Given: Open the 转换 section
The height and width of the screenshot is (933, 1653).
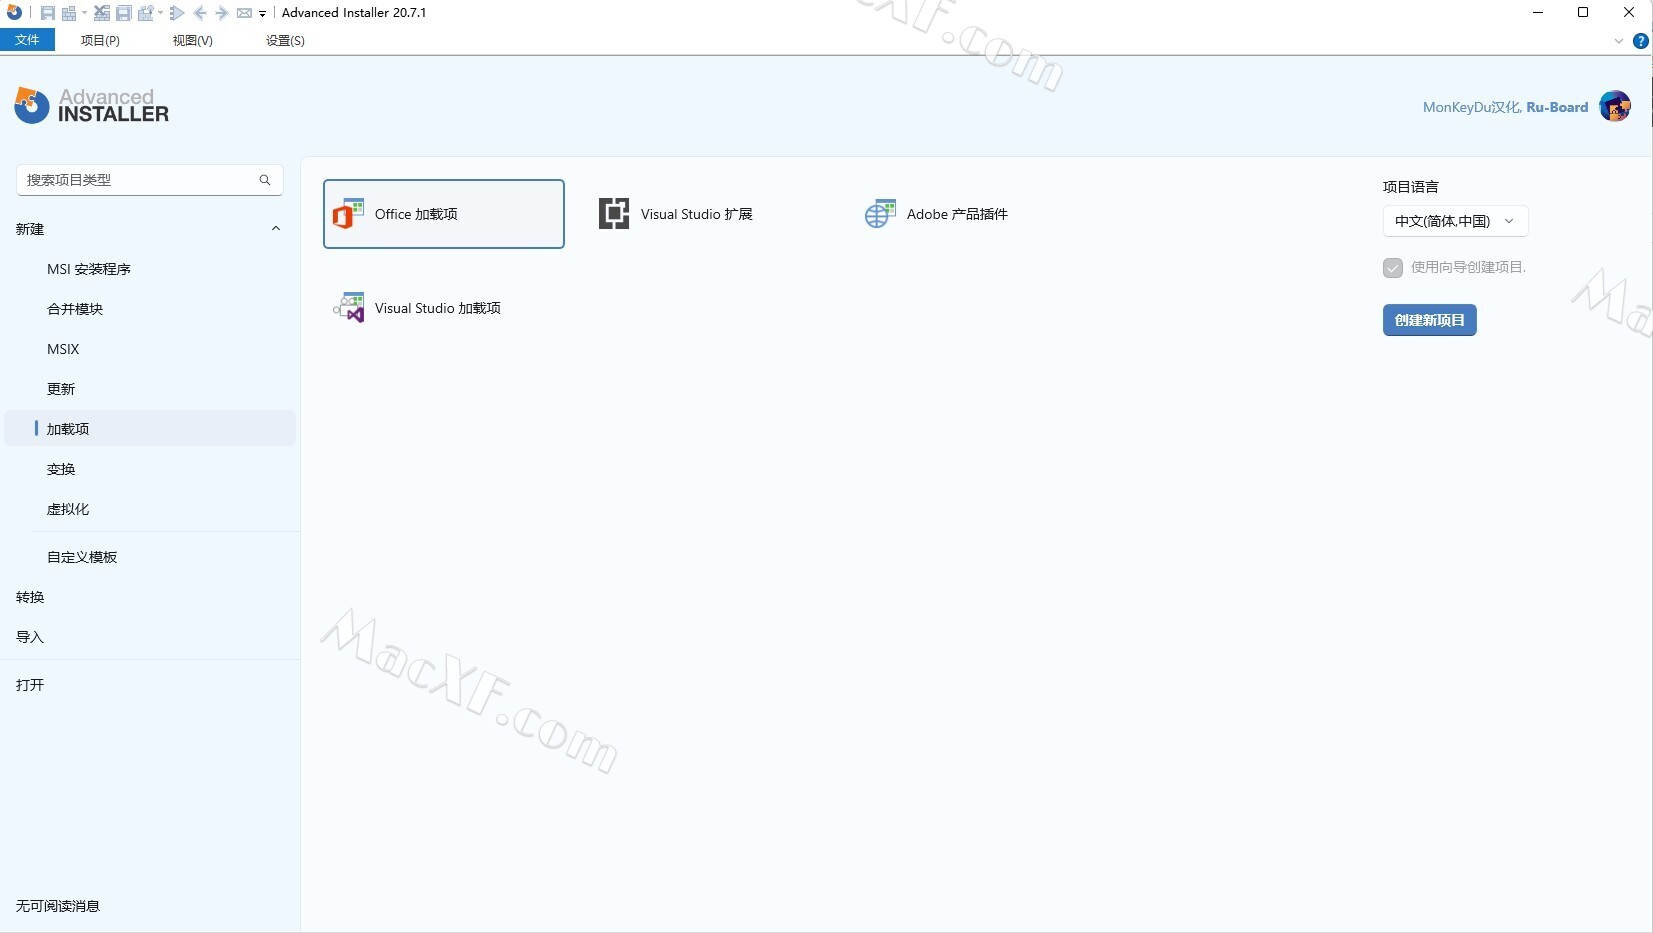Looking at the screenshot, I should point(30,597).
